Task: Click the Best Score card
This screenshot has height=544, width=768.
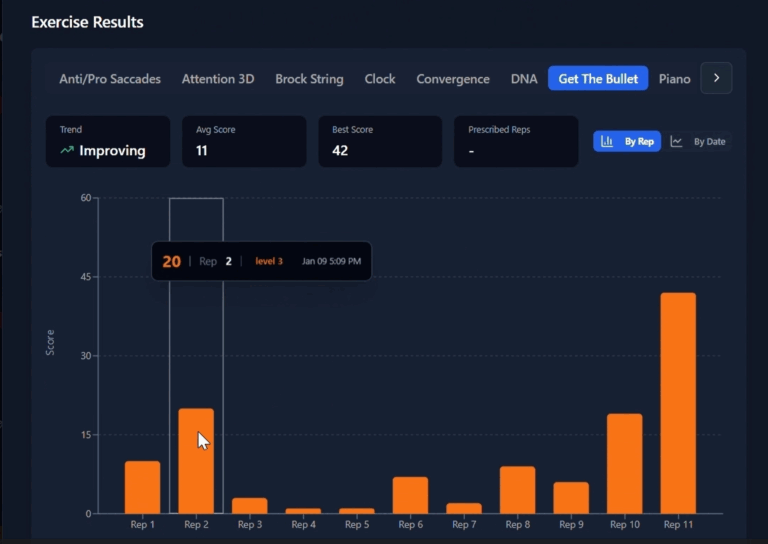Action: click(380, 142)
